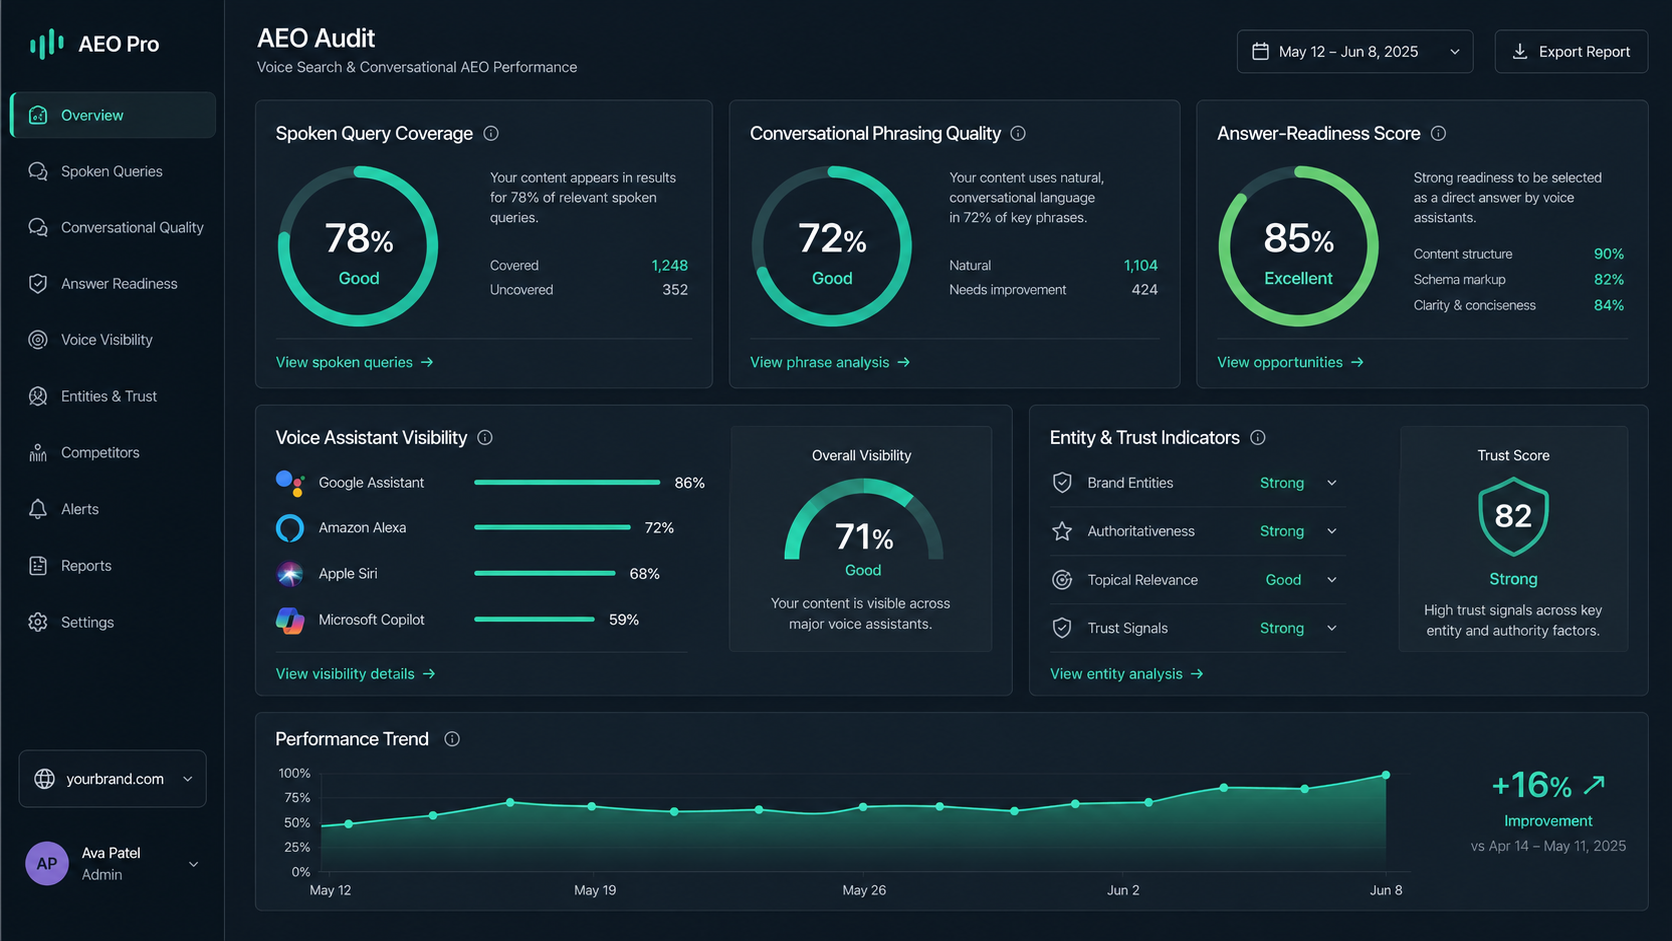Click the 71% Overall Visibility gauge
1672x941 pixels.
[863, 520]
